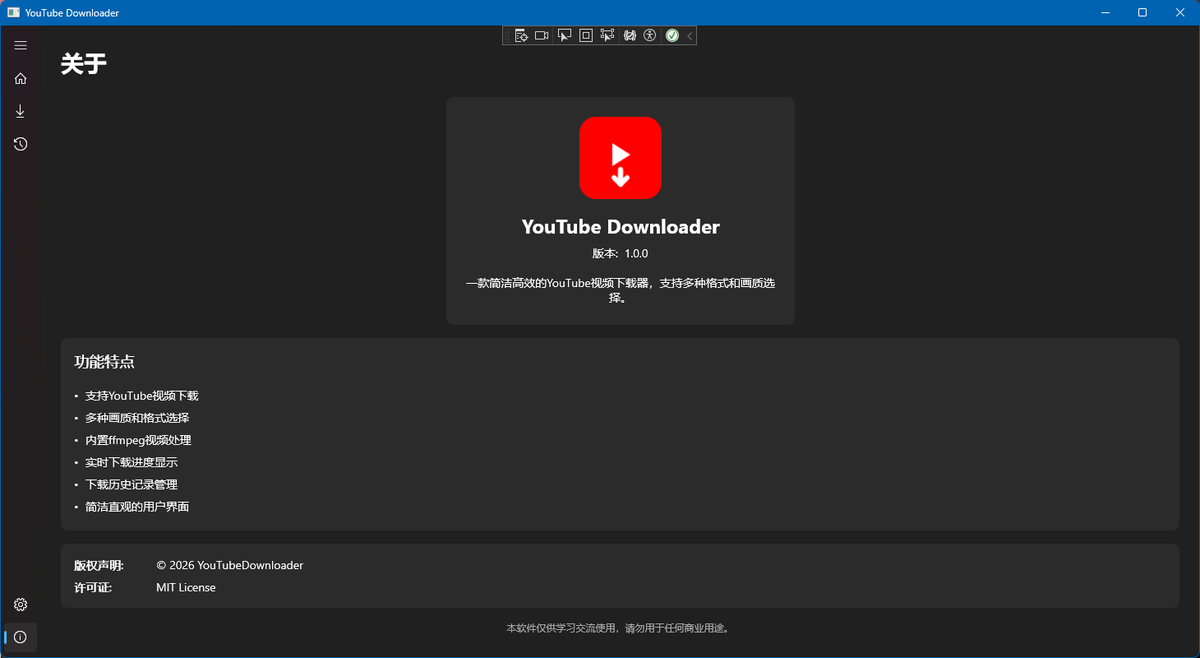
Task: Toggle the layout adorners square icon
Action: [x=586, y=35]
